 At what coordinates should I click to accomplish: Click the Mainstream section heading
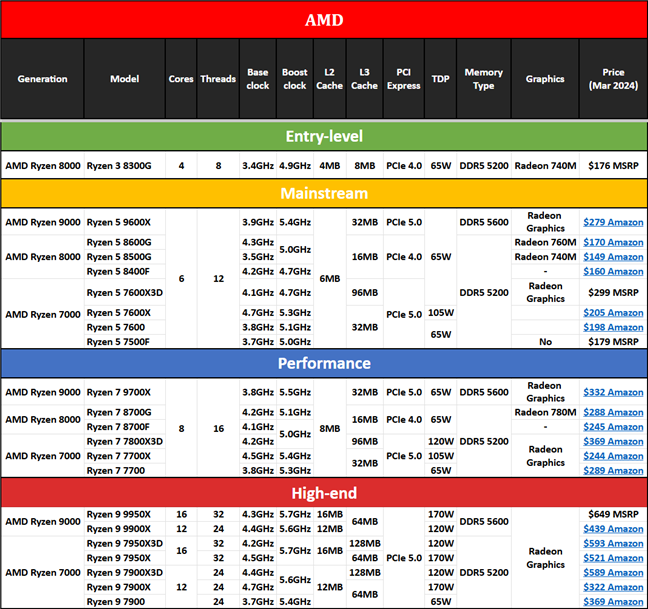324,193
